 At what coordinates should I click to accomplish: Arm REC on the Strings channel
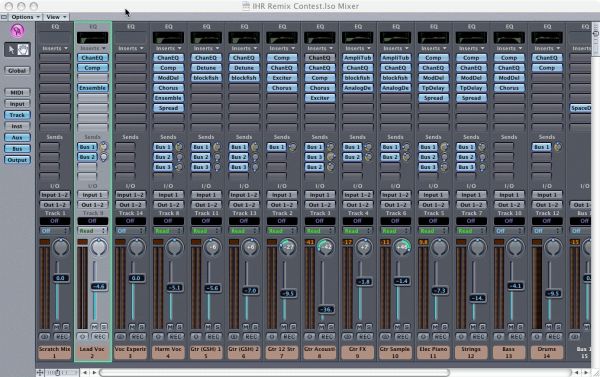[478, 336]
